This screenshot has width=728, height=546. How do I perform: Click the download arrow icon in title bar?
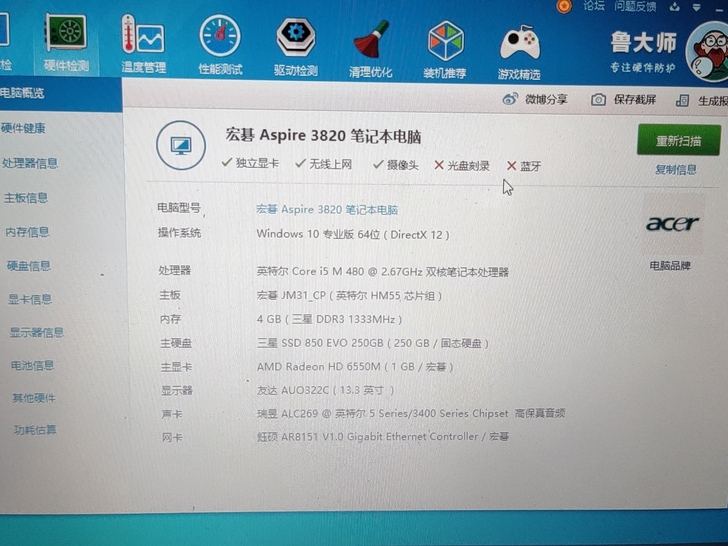675,7
